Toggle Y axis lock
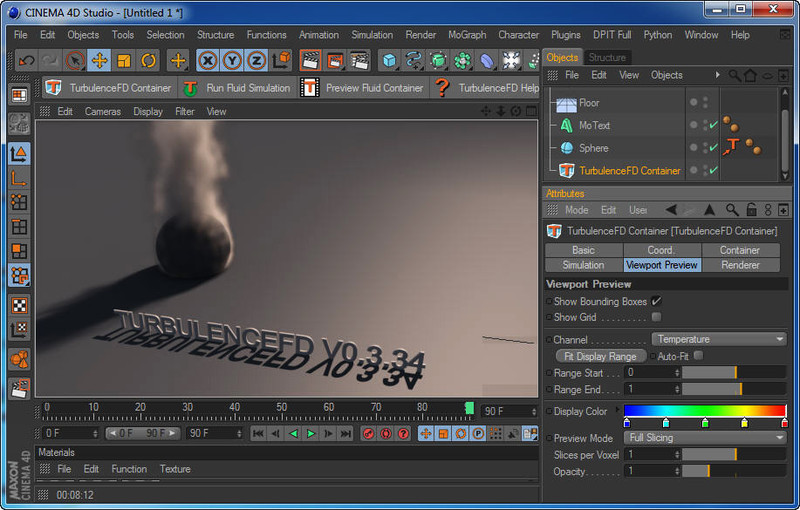The width and height of the screenshot is (800, 510). point(232,61)
